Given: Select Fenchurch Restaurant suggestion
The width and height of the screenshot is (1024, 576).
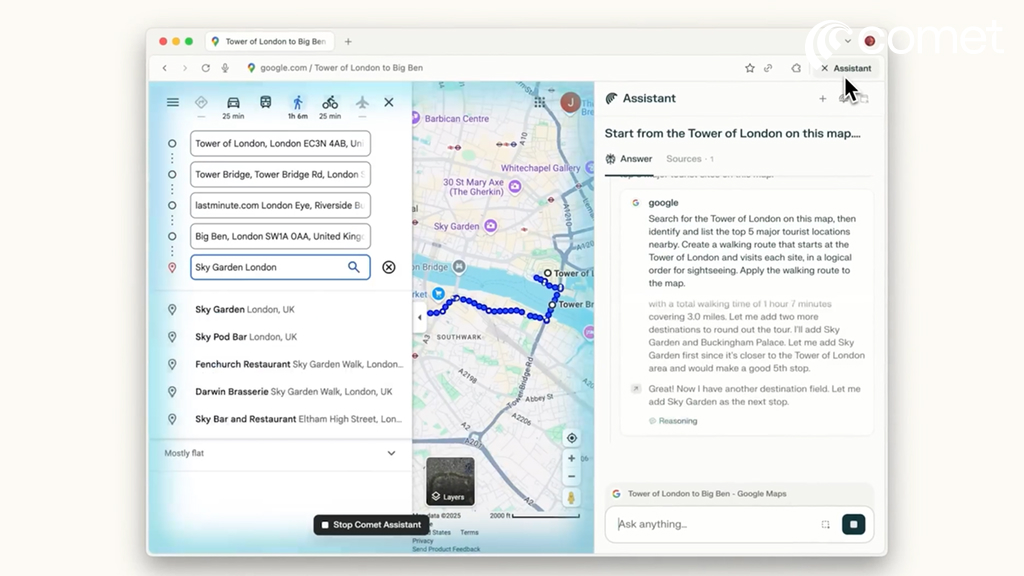Looking at the screenshot, I should 281,364.
